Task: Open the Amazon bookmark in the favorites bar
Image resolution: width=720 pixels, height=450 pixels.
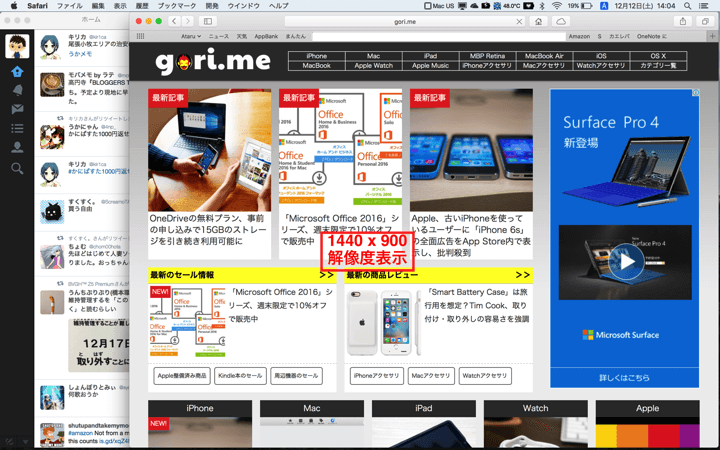Action: (x=579, y=36)
